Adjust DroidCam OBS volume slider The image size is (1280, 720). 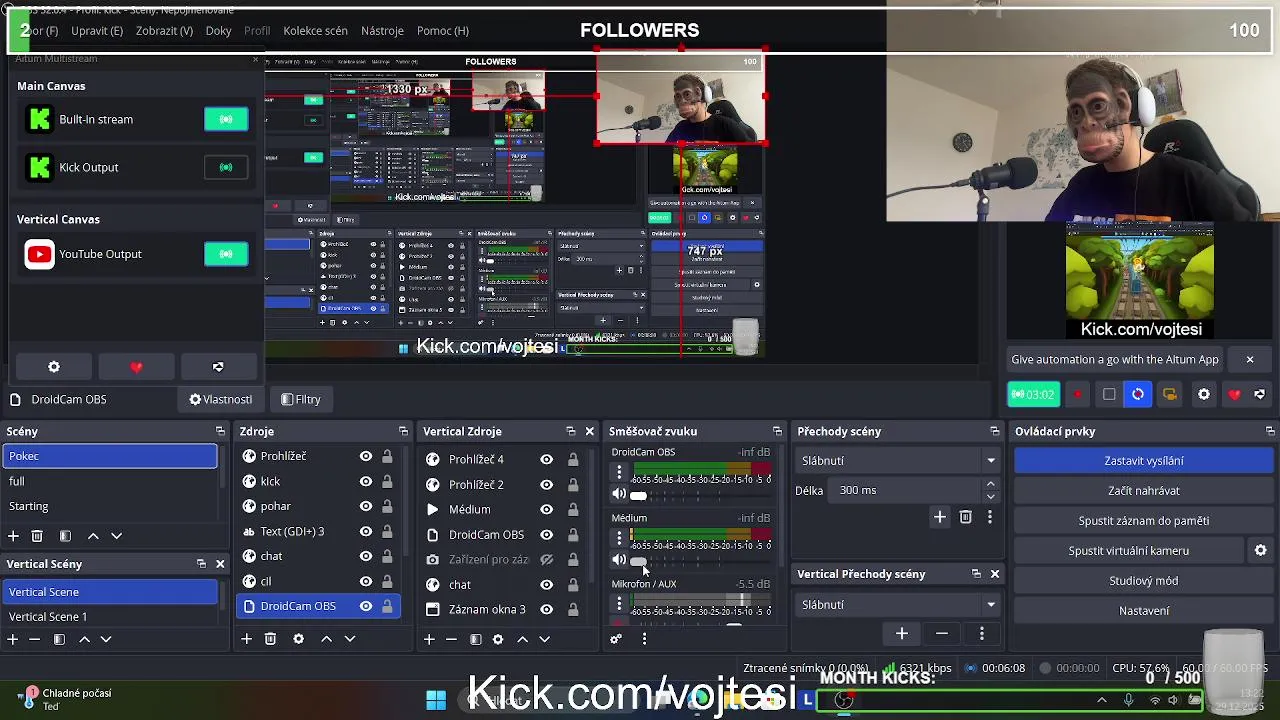(x=638, y=495)
